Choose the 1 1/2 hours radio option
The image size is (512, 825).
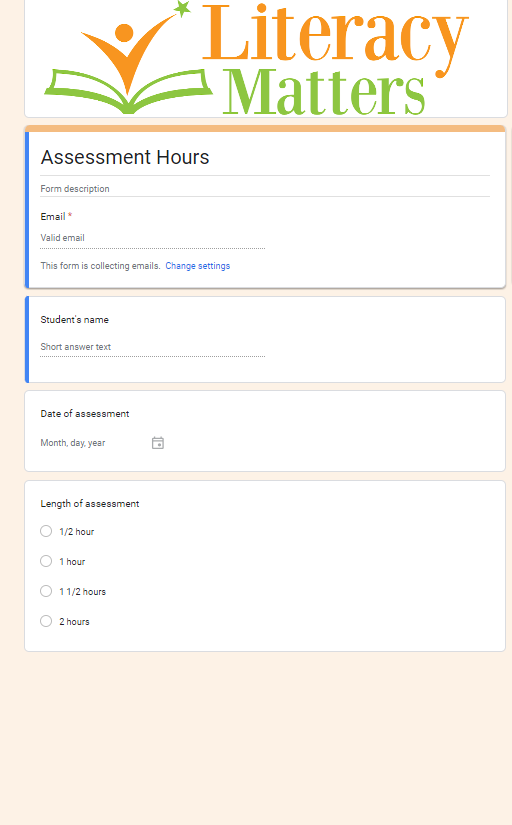pyautogui.click(x=46, y=591)
